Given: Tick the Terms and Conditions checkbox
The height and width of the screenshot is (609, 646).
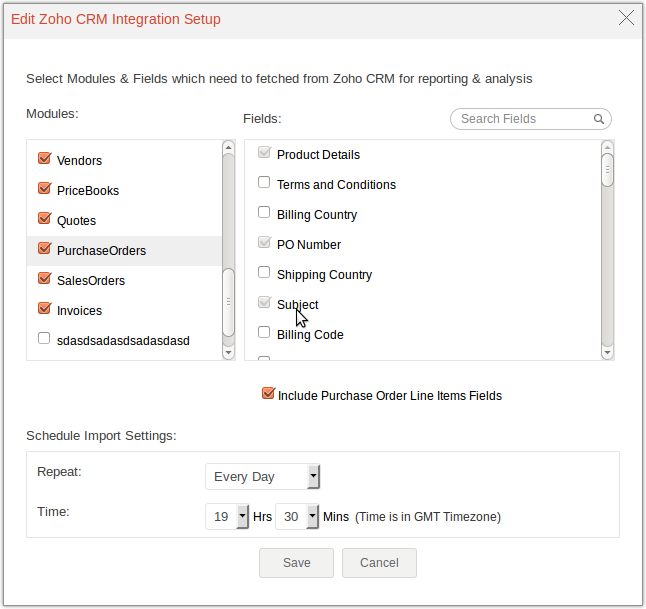Looking at the screenshot, I should click(264, 183).
